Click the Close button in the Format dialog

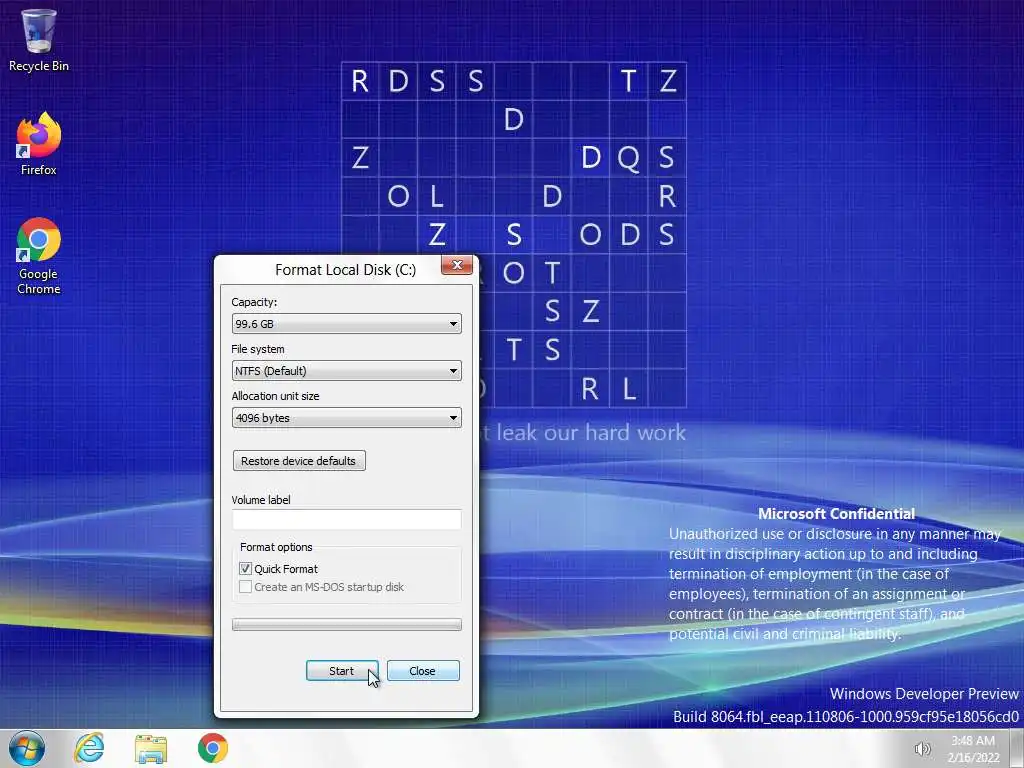point(423,671)
